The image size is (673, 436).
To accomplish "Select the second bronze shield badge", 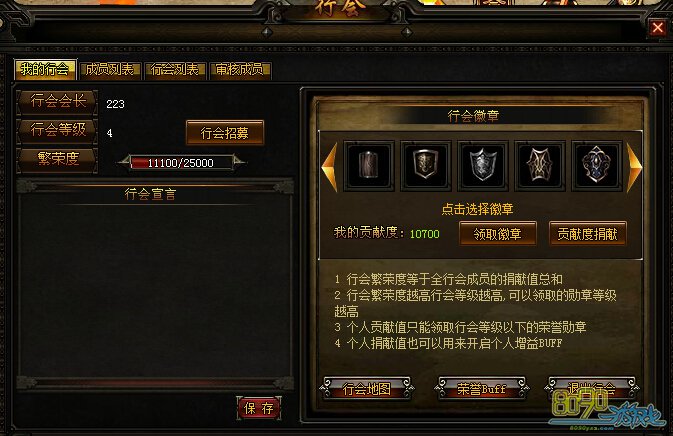I will tap(425, 165).
